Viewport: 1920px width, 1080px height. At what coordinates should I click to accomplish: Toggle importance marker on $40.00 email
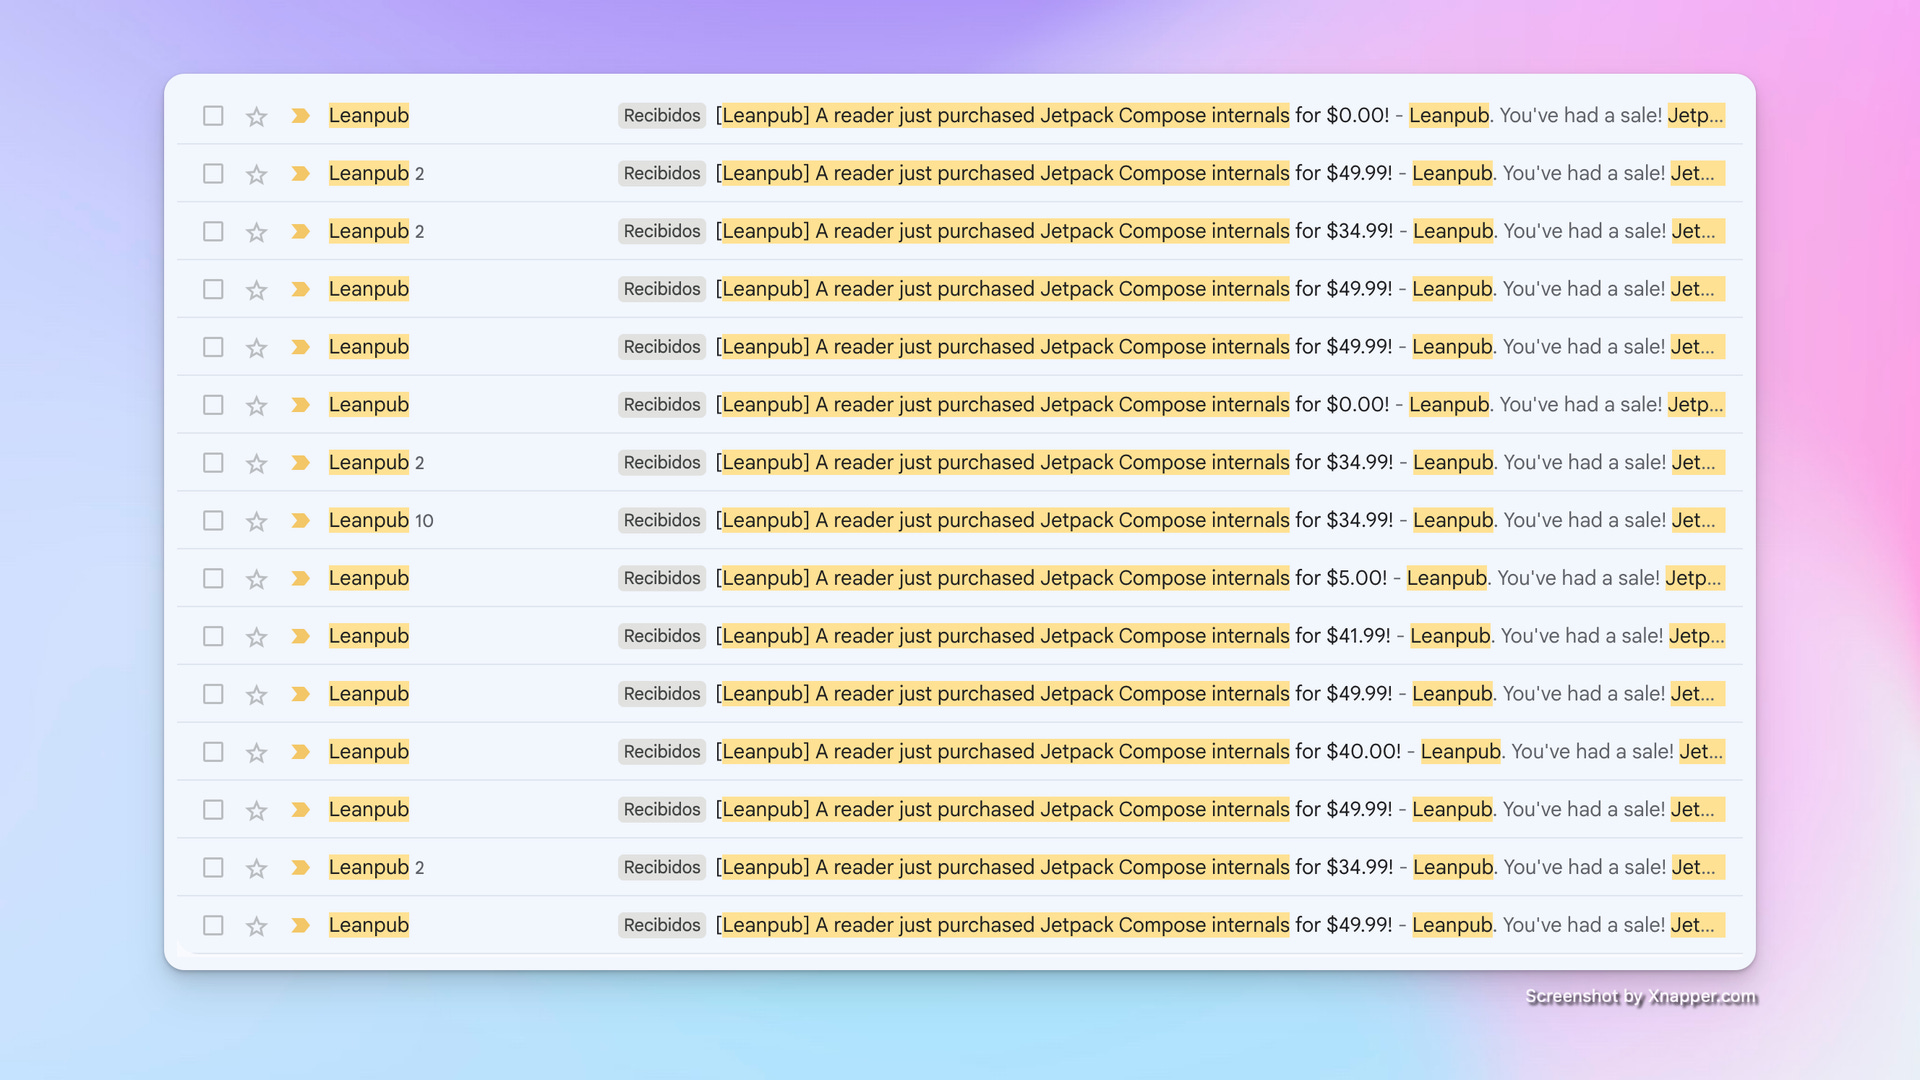pyautogui.click(x=300, y=752)
